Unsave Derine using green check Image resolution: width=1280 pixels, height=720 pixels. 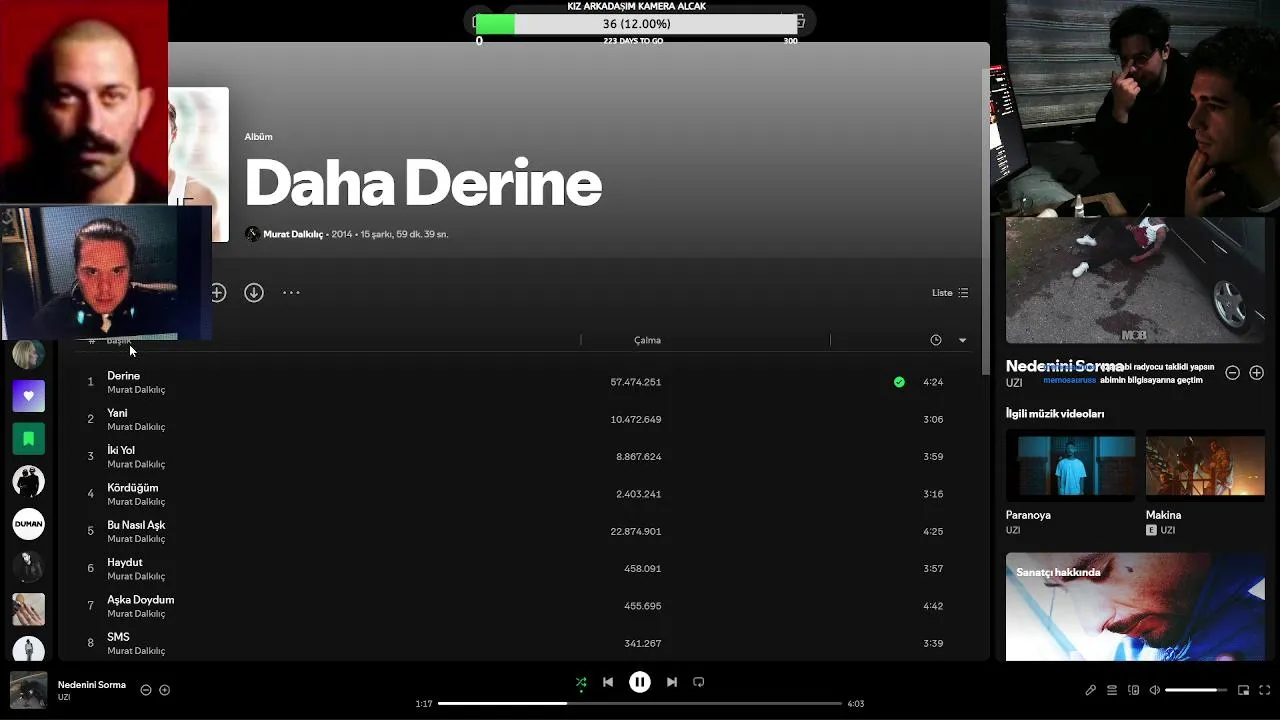coord(899,382)
